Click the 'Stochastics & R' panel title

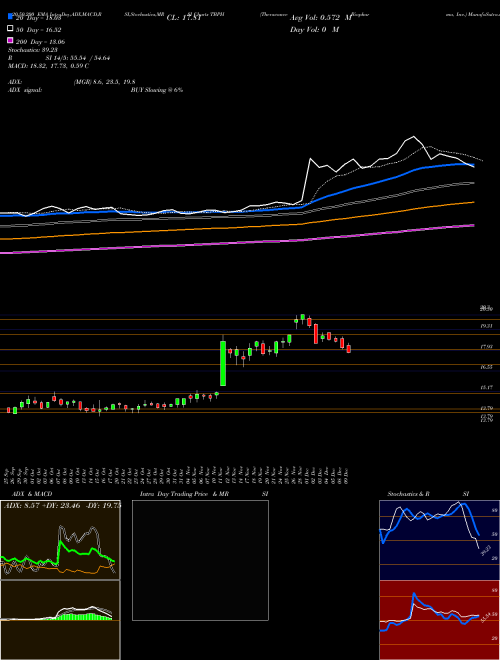pyautogui.click(x=408, y=494)
